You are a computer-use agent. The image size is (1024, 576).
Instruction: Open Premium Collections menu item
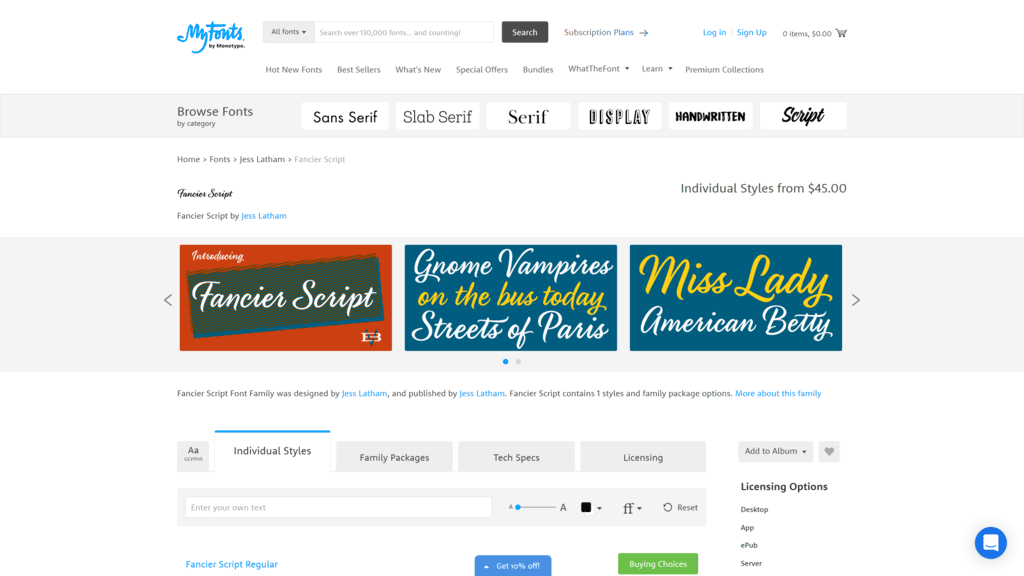[724, 70]
